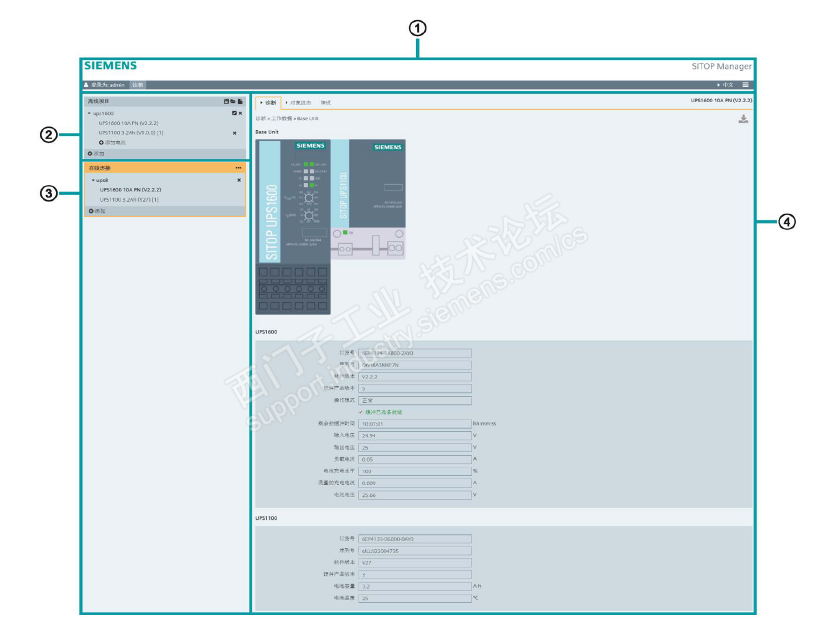Click the UPS1600 serial number field
The height and width of the screenshot is (625, 813).
[415, 365]
